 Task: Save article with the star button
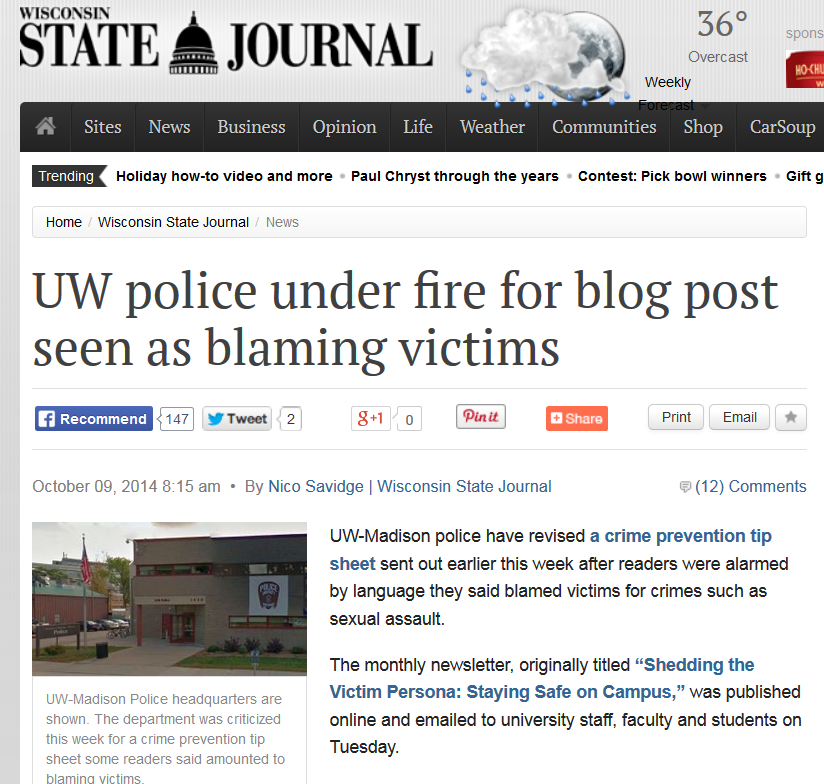[791, 417]
